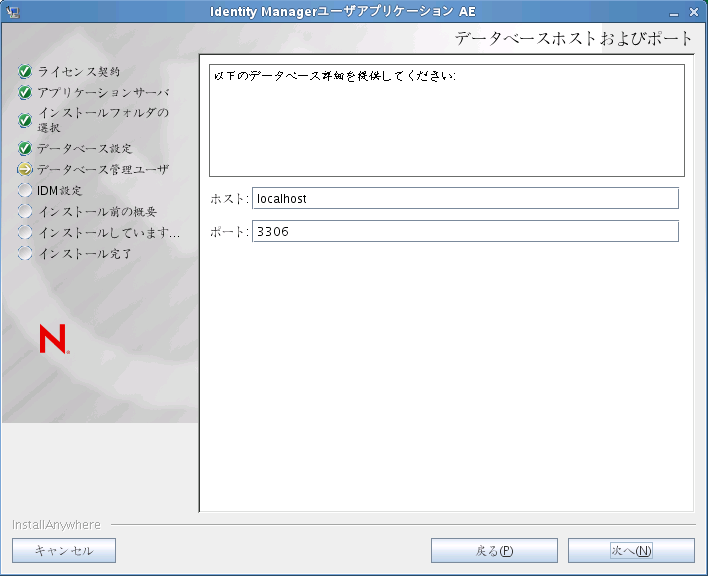Click the キャンセル button
This screenshot has height=576, width=708.
(64, 550)
